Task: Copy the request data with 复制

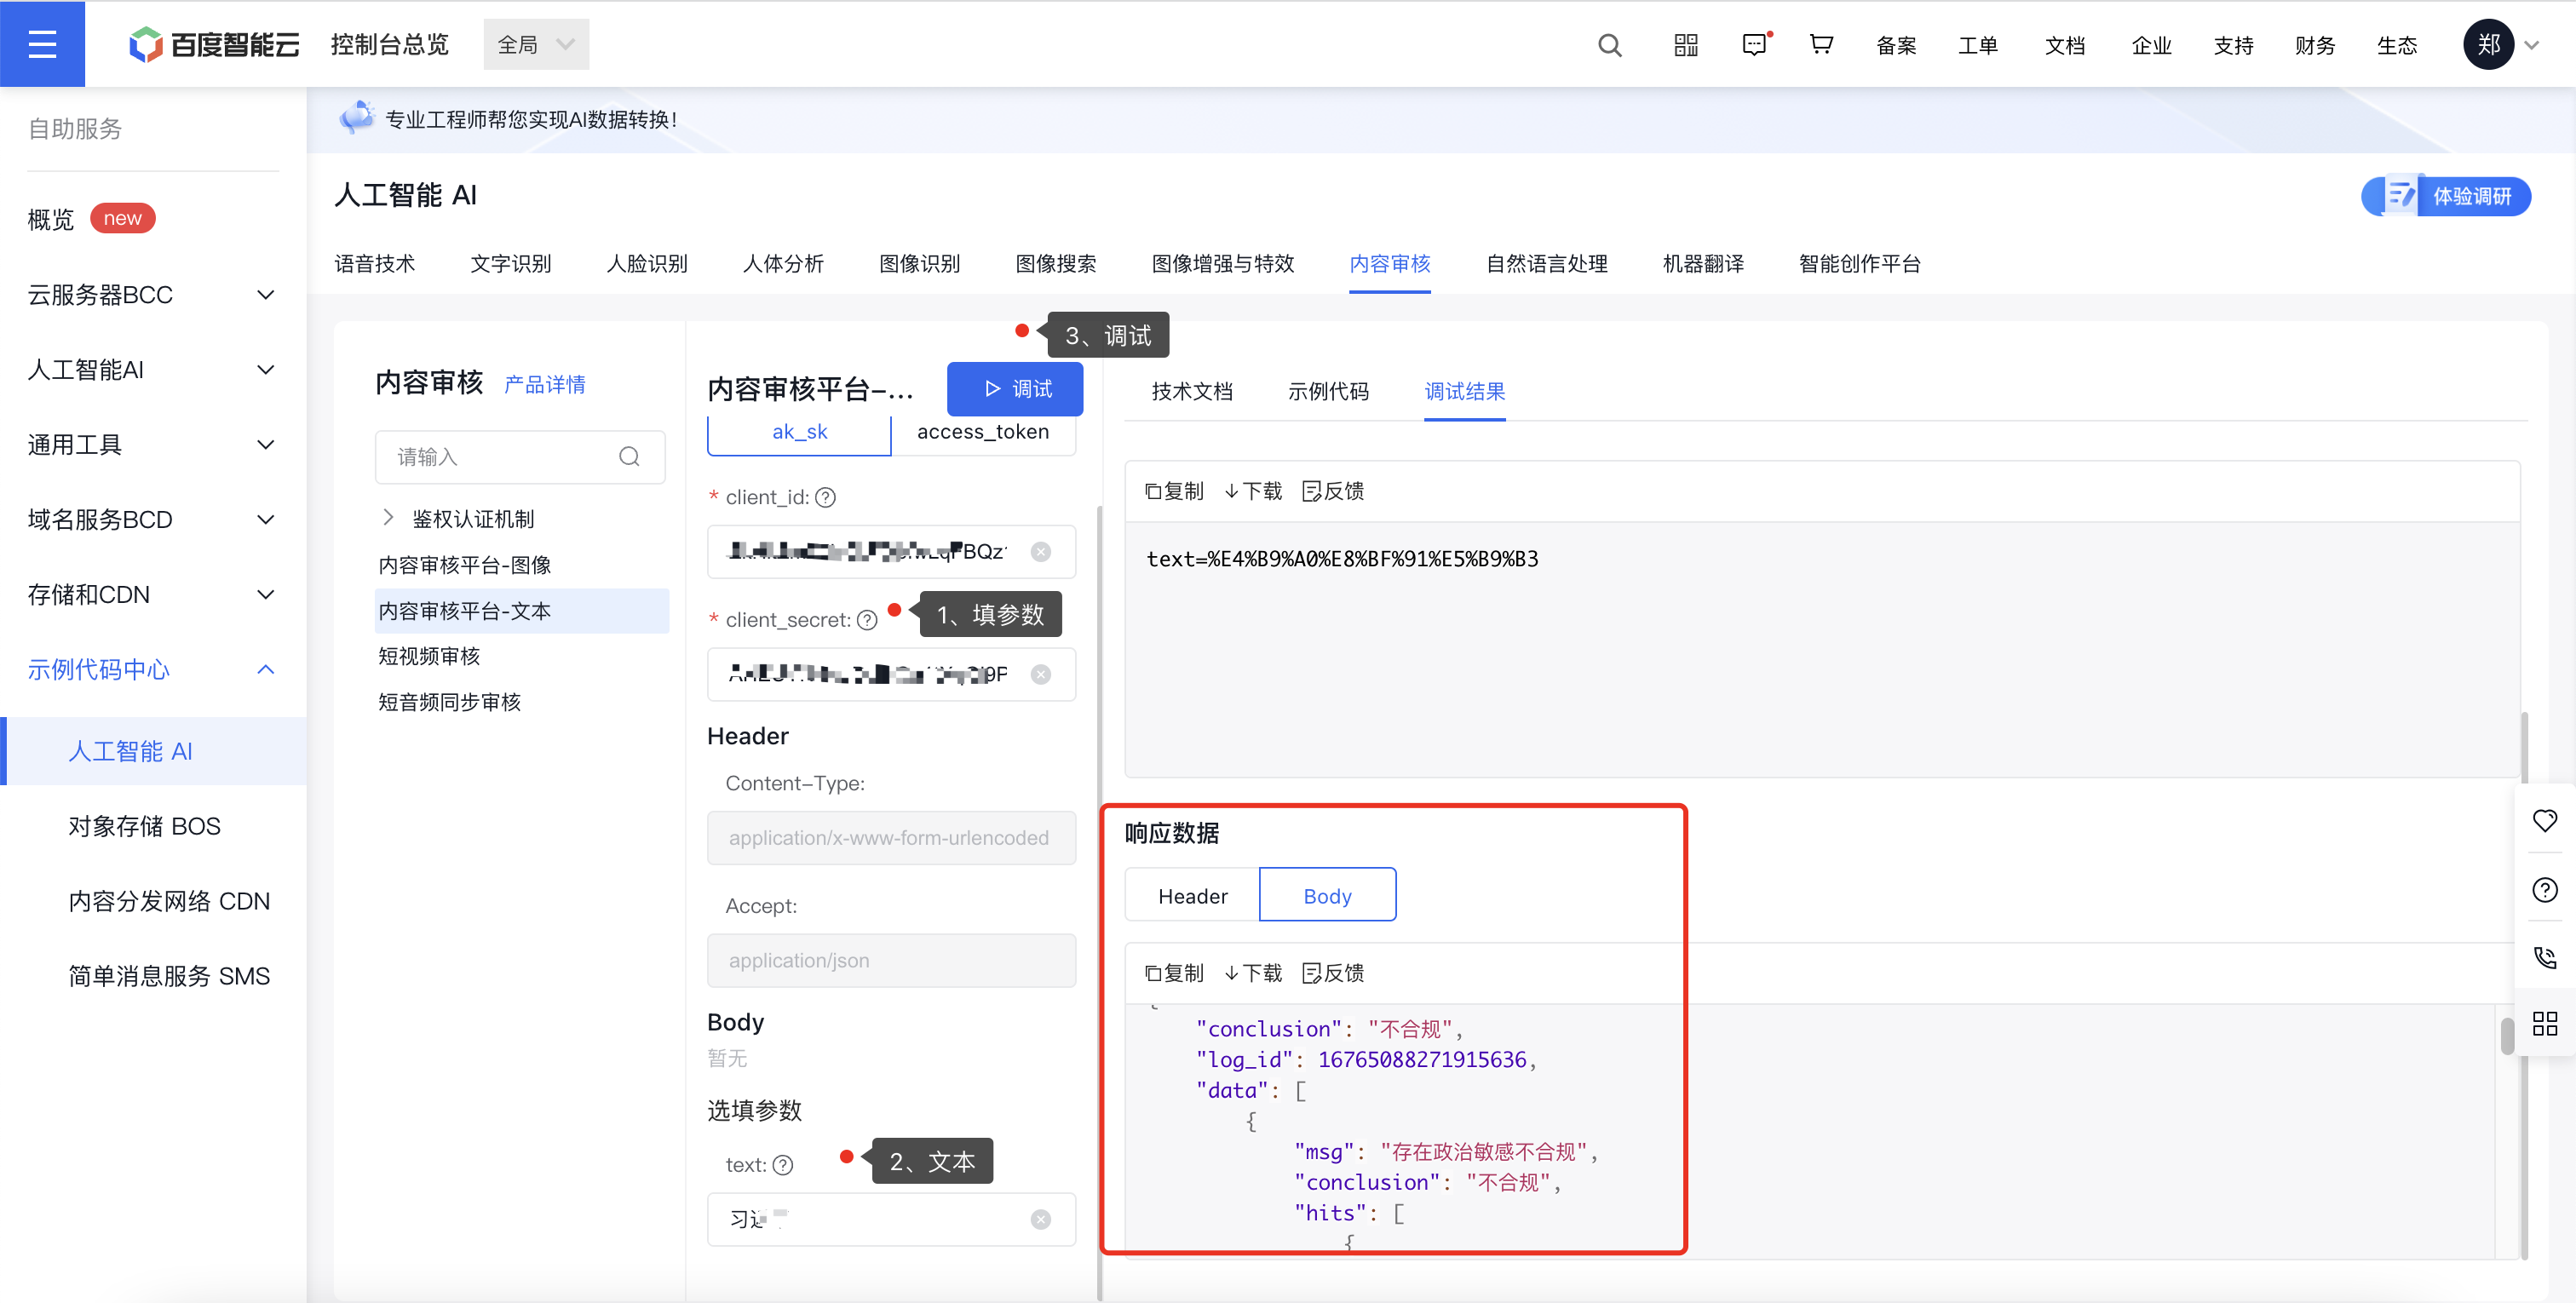Action: 1174,491
